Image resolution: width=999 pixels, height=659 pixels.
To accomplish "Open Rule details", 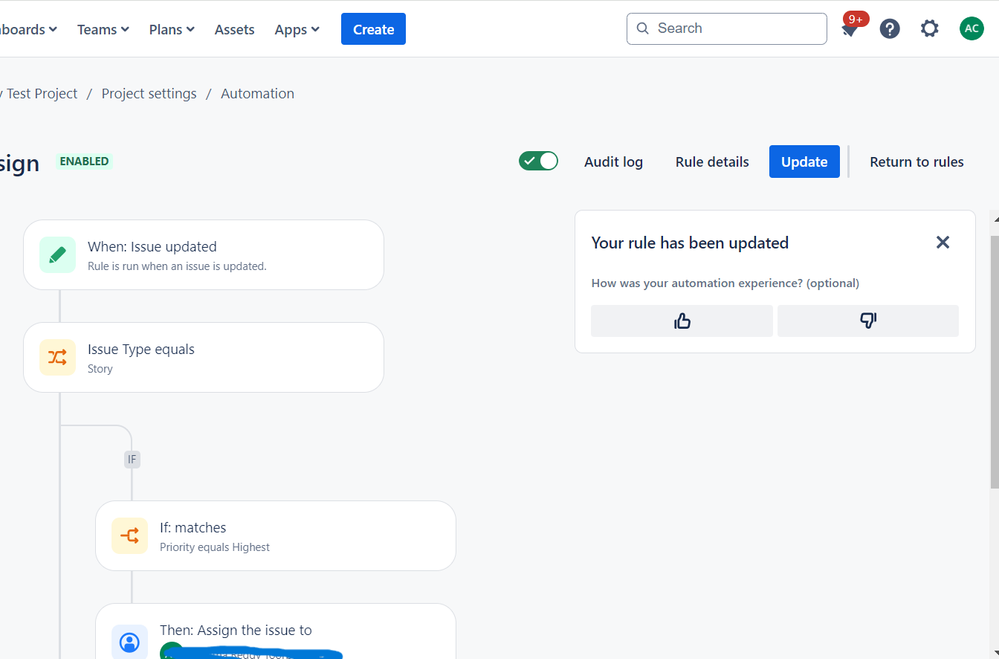I will 712,162.
